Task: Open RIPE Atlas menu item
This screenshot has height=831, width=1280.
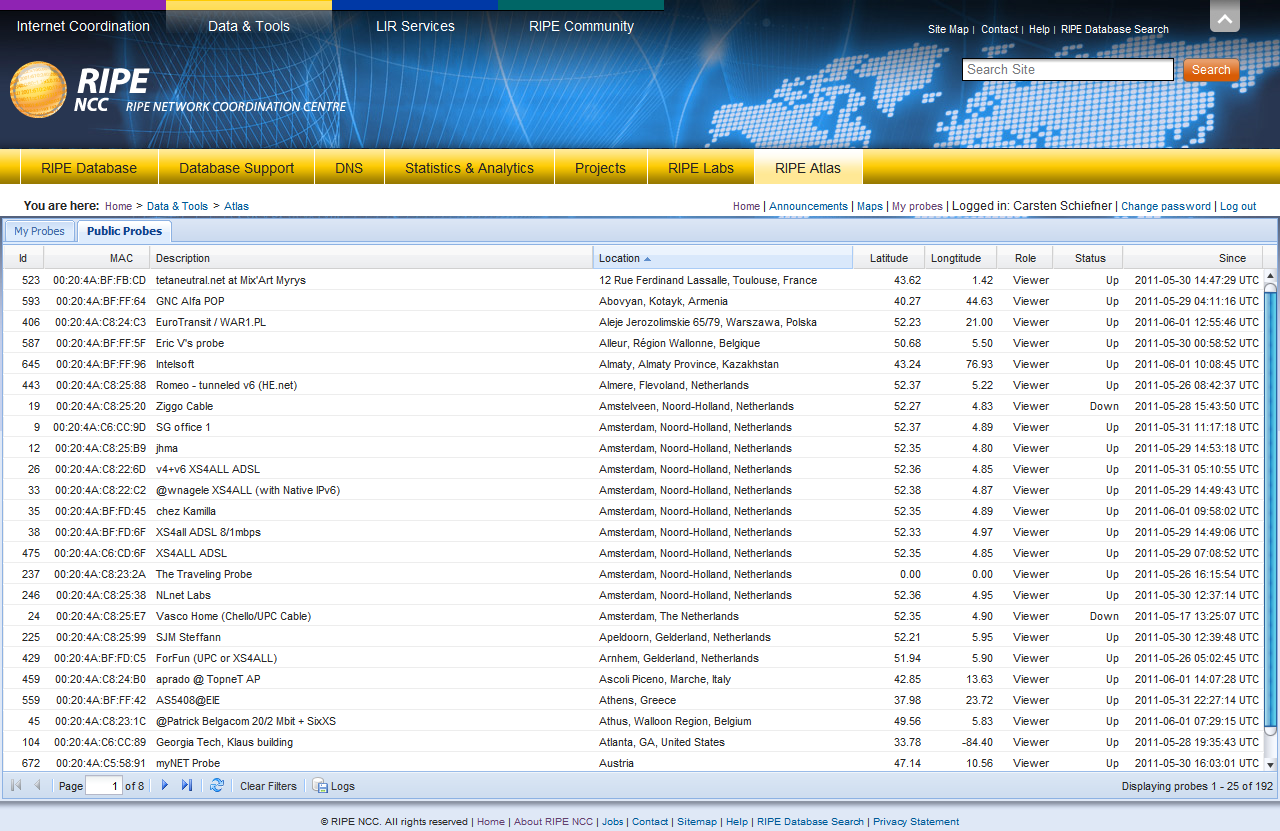Action: 808,168
